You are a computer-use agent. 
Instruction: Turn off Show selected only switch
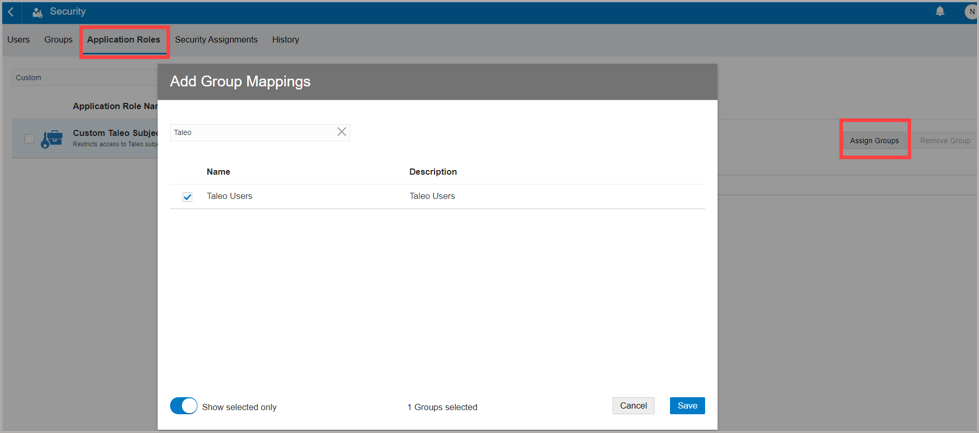183,406
